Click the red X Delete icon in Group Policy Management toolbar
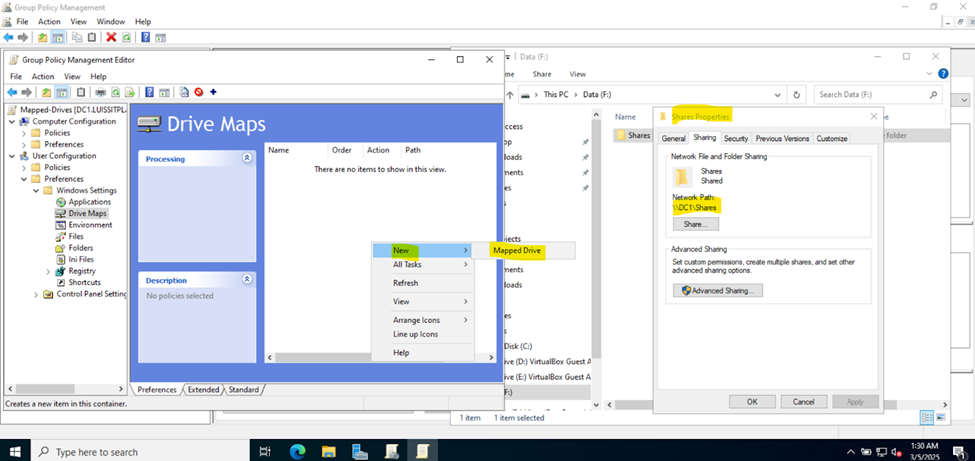Viewport: 975px width, 461px height. click(111, 37)
